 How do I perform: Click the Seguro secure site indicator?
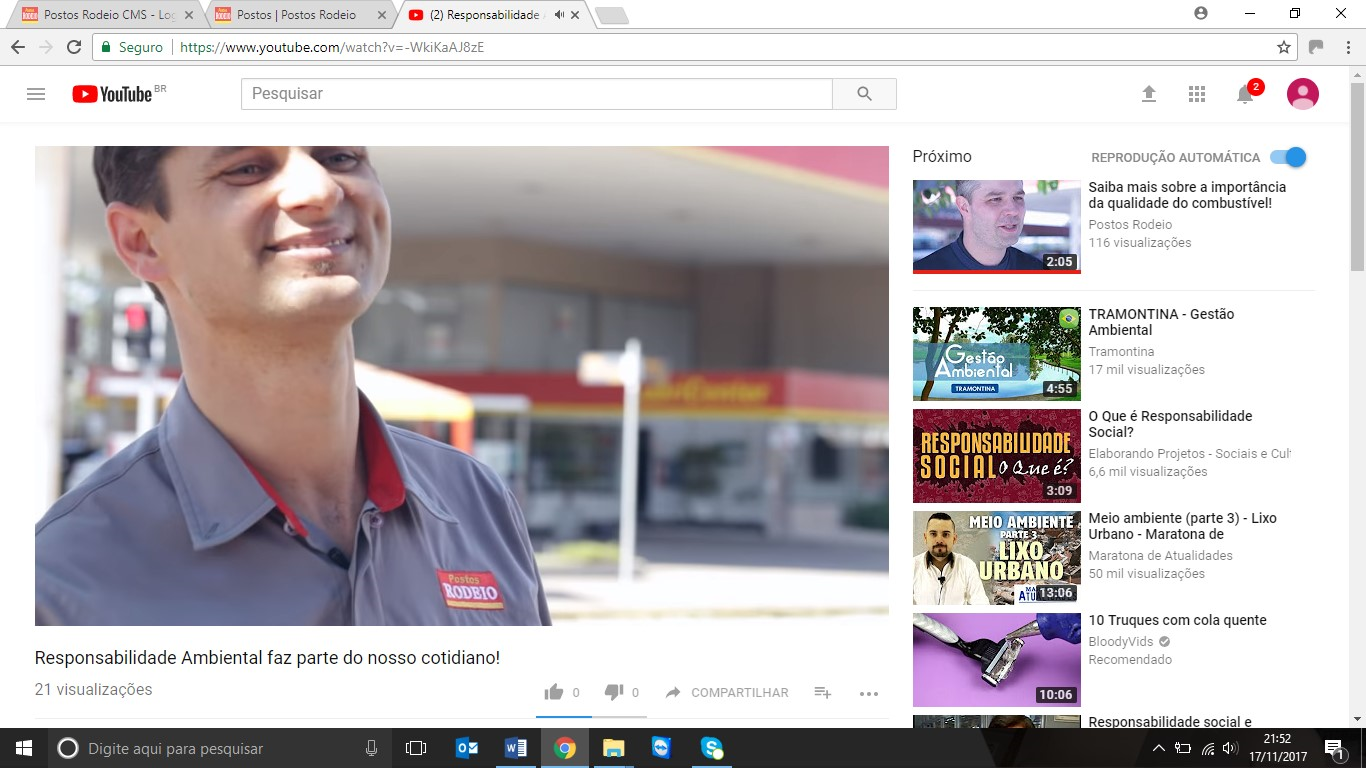[132, 47]
